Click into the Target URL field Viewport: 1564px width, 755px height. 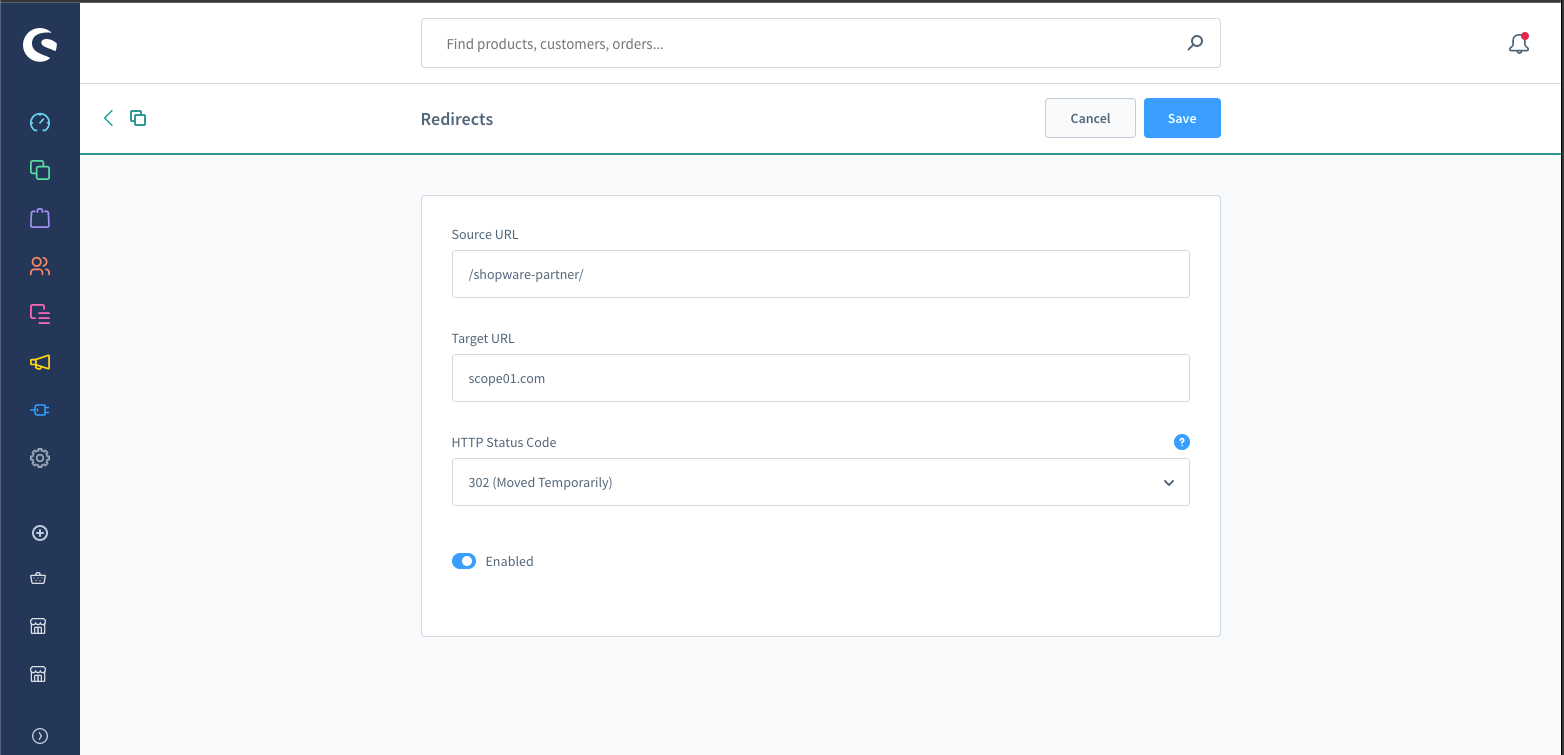point(821,378)
